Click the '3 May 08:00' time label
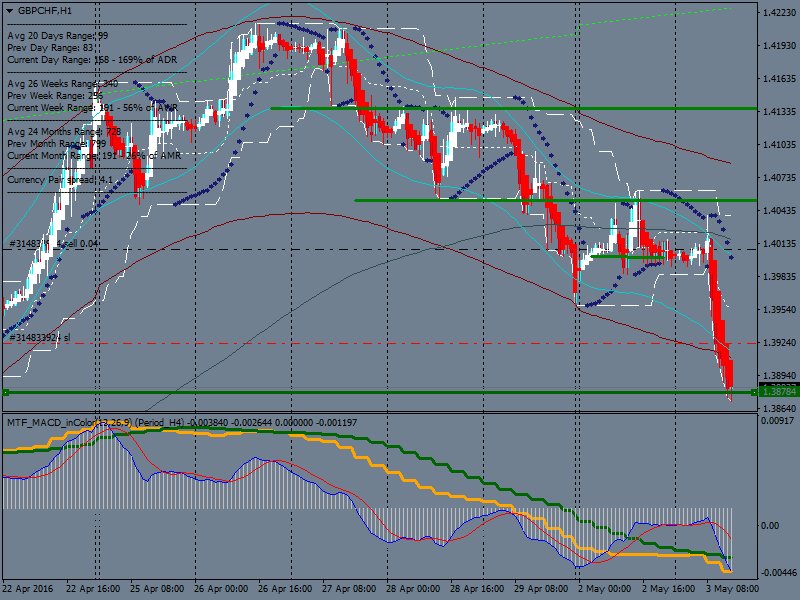The image size is (800, 600). 733,589
